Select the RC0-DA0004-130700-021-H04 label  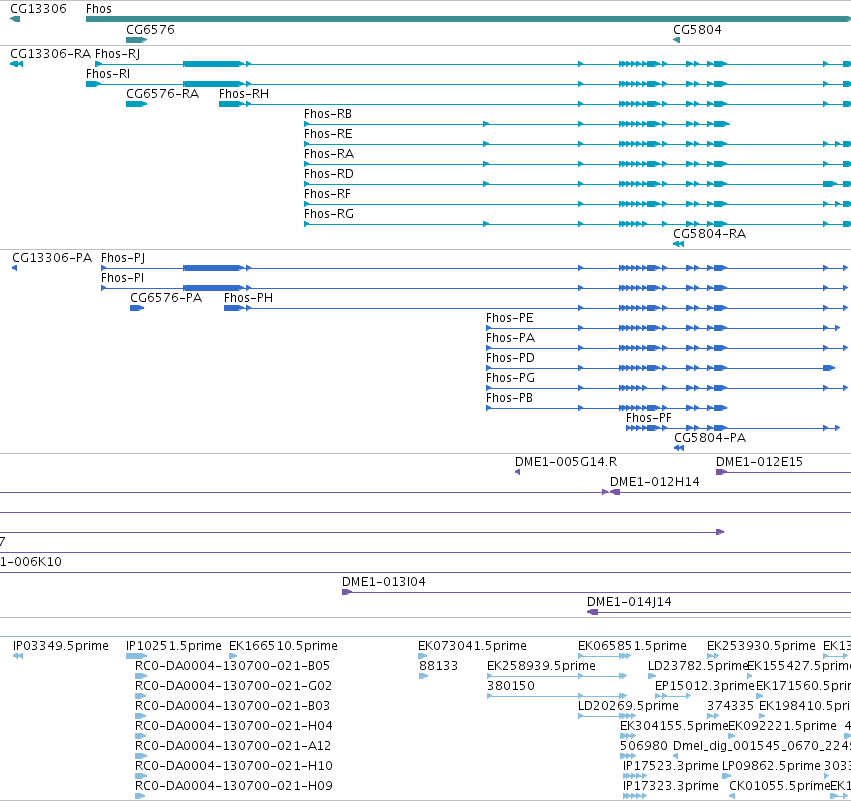point(234,726)
